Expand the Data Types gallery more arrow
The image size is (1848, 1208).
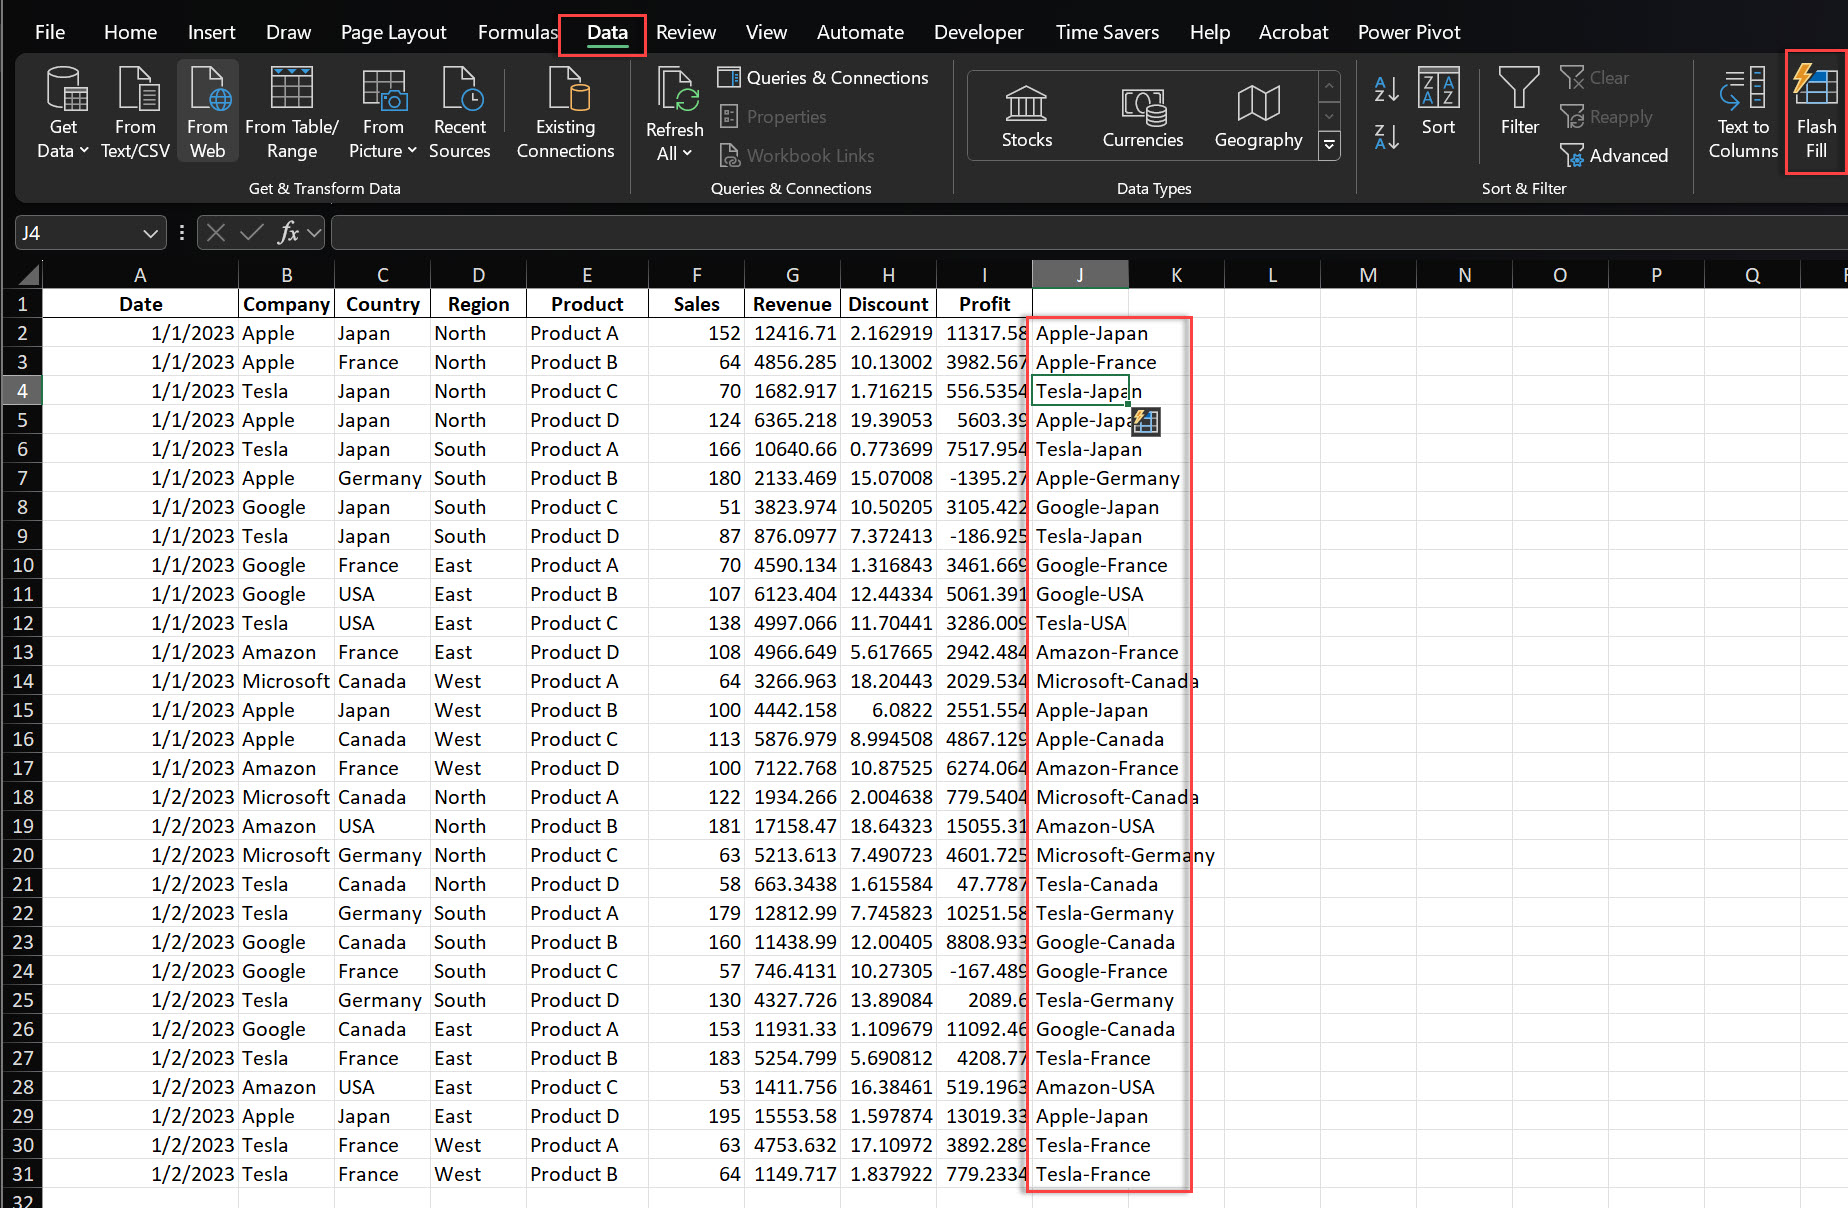coord(1330,145)
